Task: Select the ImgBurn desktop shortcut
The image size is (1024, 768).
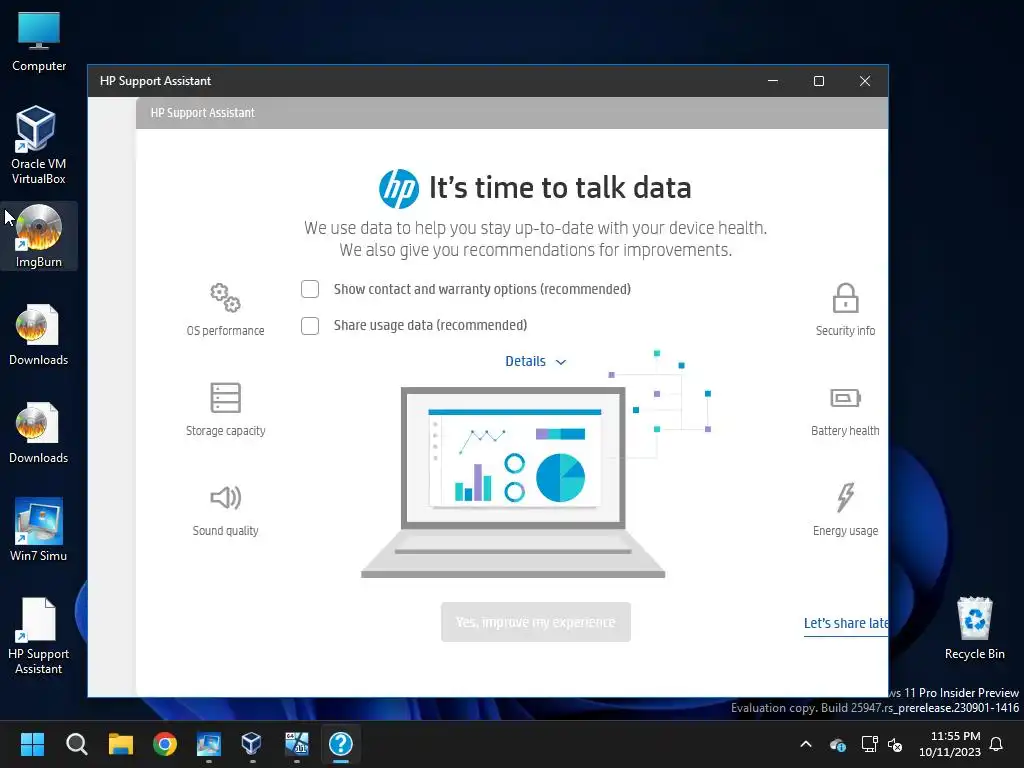Action: (x=39, y=236)
